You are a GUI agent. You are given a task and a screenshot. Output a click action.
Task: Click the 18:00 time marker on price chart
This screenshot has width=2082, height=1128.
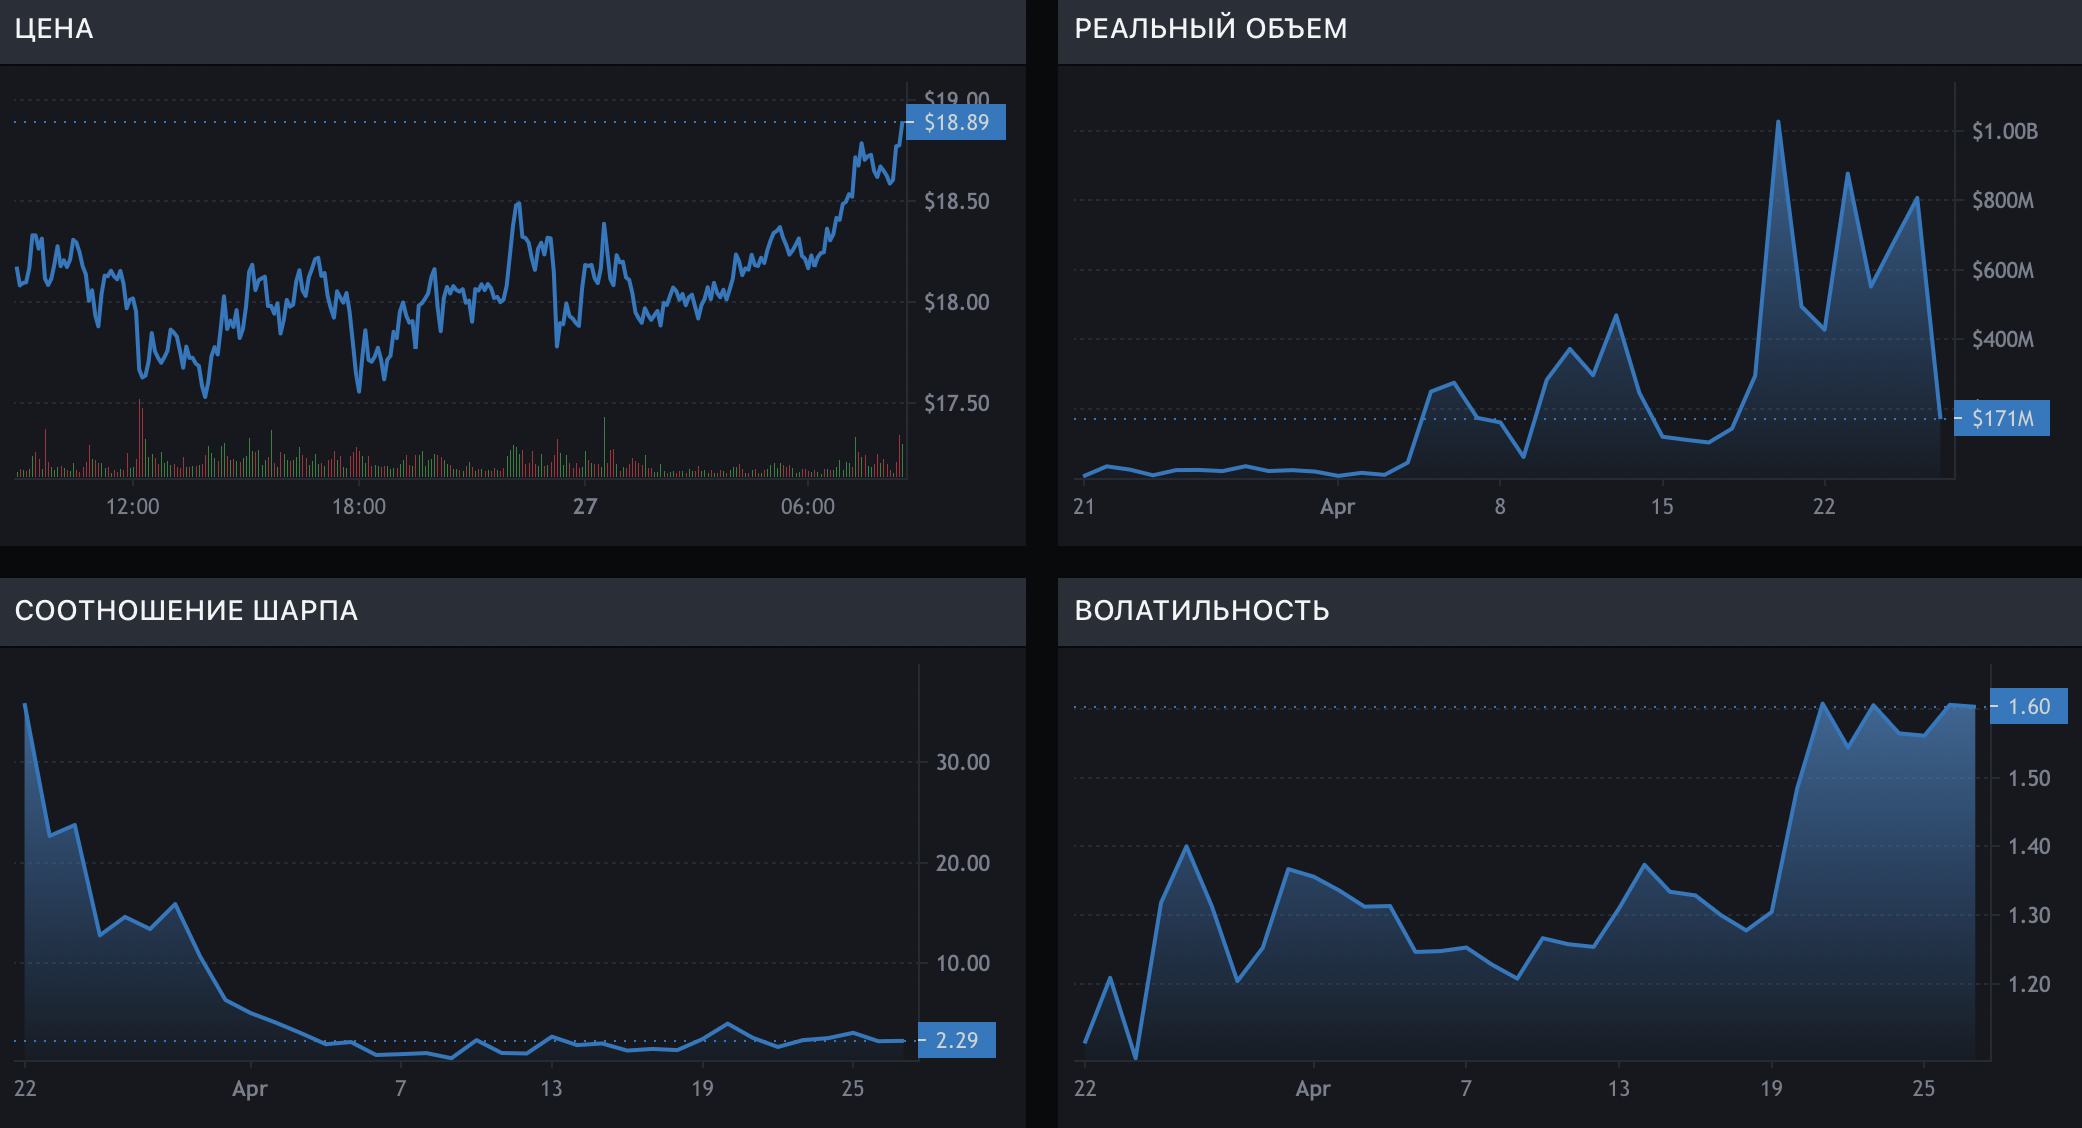359,507
